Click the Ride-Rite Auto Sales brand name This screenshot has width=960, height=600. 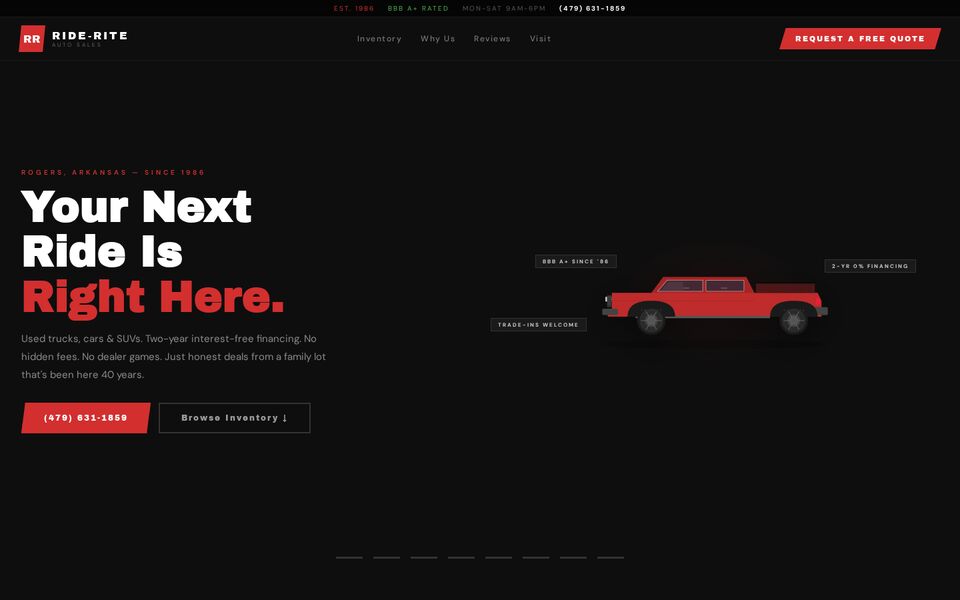(x=89, y=39)
